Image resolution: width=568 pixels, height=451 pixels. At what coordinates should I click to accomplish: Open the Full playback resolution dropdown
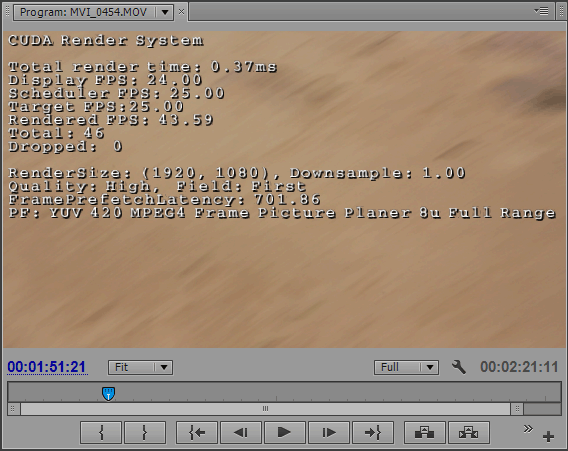(x=406, y=367)
